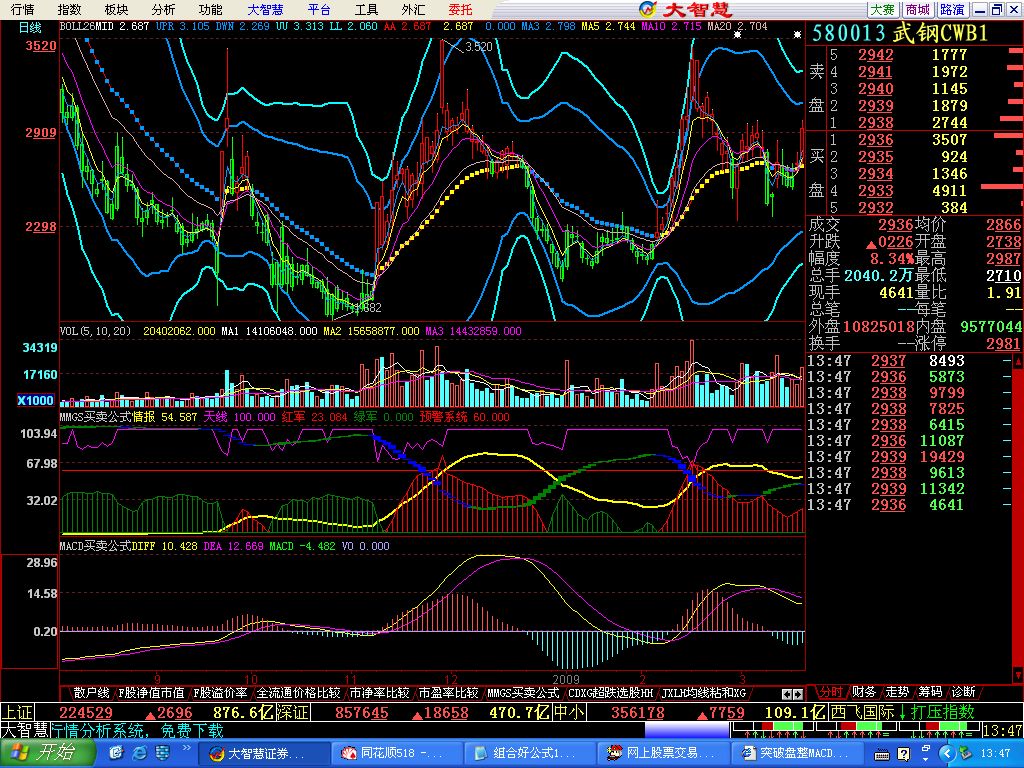Click the 中小 index label

pos(569,712)
